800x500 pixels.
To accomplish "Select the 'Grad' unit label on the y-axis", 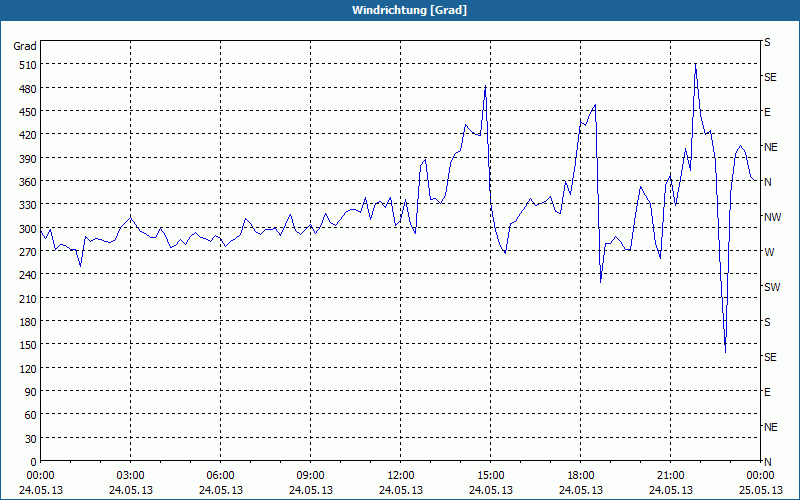I will [x=25, y=46].
